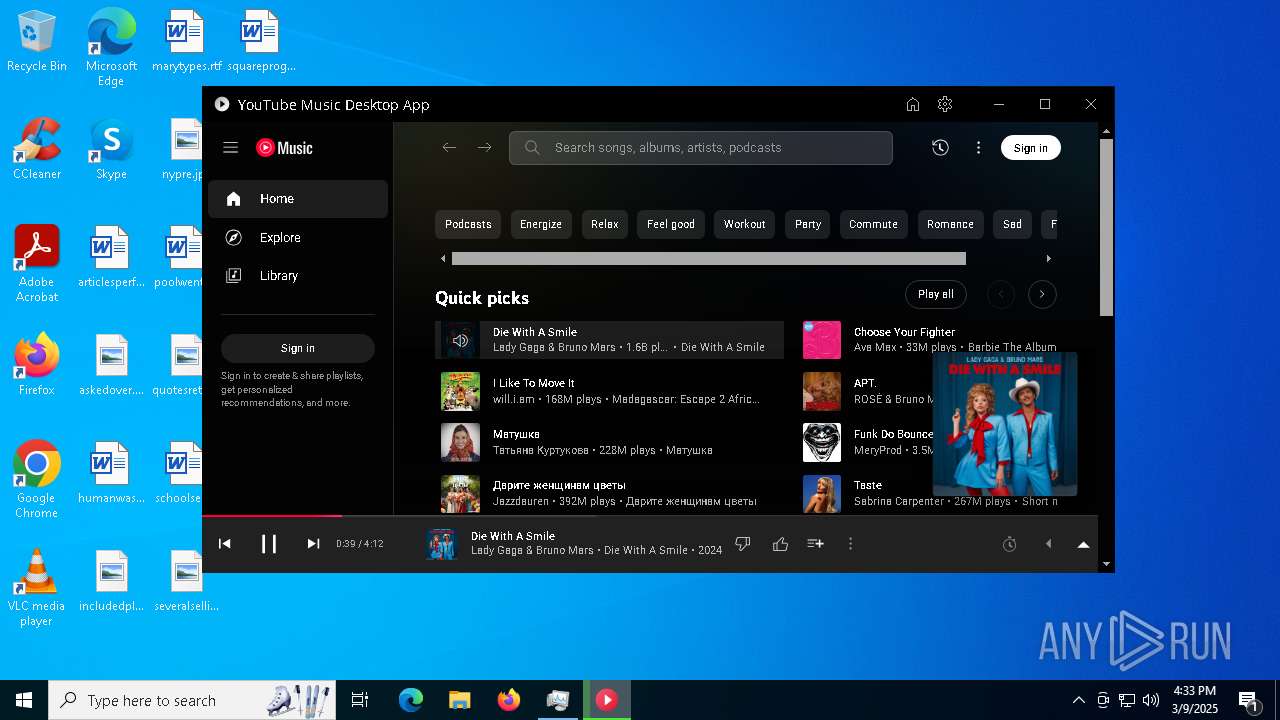Open the Task View taskbar icon
This screenshot has width=1280, height=720.
(360, 700)
